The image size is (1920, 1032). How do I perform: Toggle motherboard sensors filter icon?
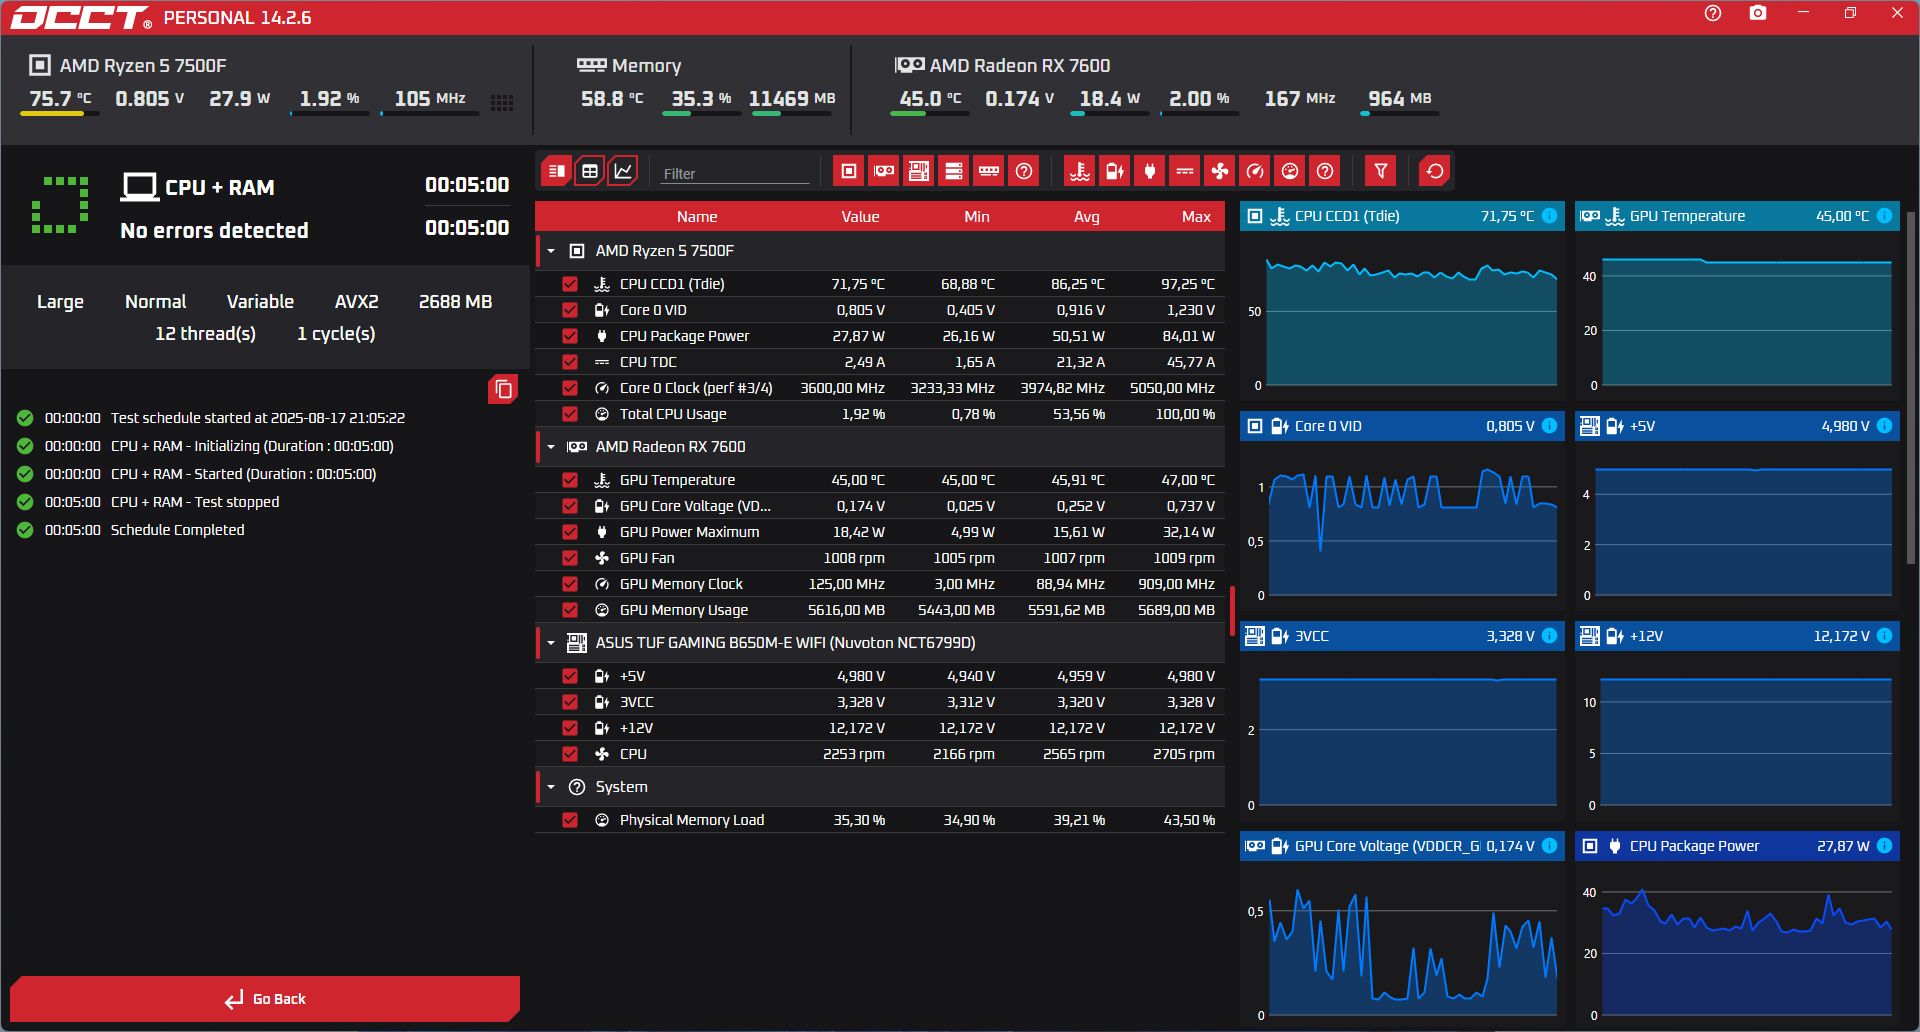point(919,171)
